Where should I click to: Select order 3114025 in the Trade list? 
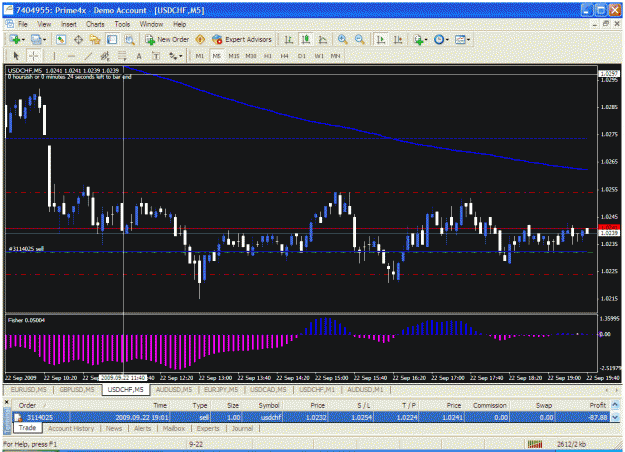(x=311, y=417)
